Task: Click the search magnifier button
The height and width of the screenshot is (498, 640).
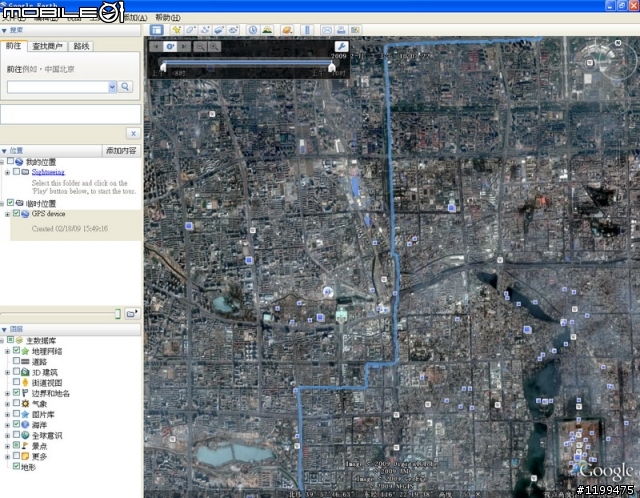Action: pos(125,87)
